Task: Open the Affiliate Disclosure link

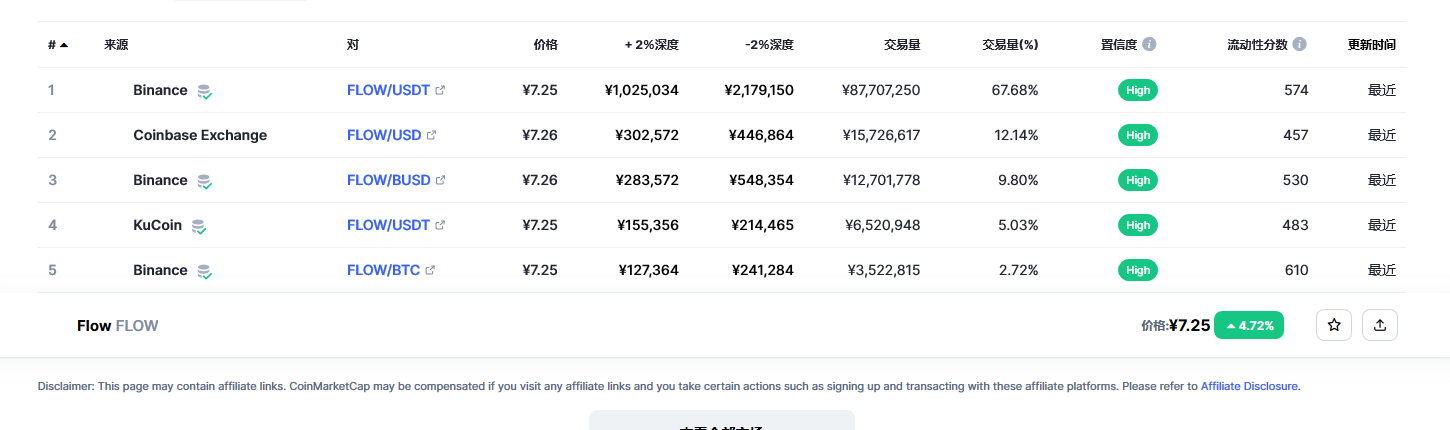Action: (1249, 386)
